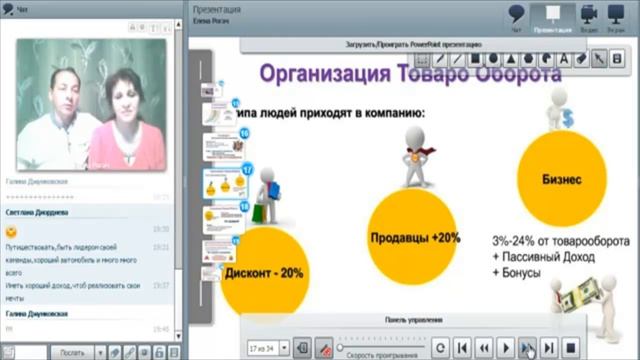This screenshot has width=640, height=360.
Task: Select the triangle shape tool
Action: [511, 60]
